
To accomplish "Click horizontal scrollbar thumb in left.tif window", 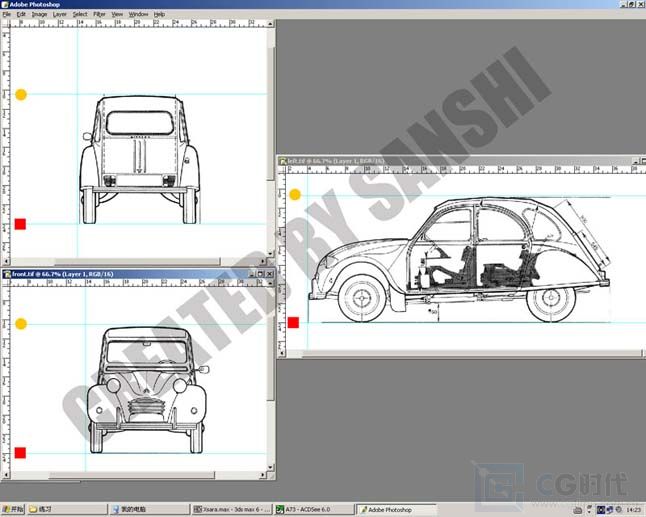I will (473, 353).
